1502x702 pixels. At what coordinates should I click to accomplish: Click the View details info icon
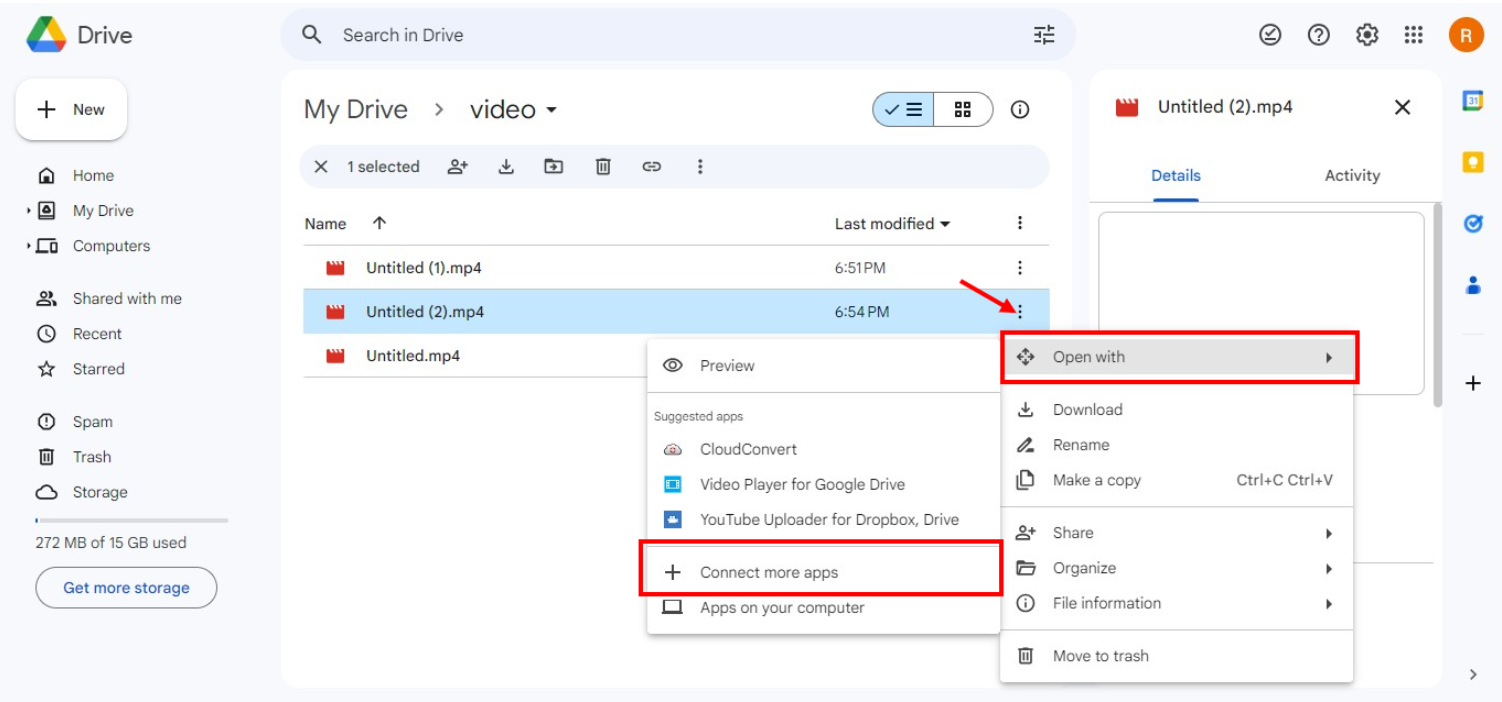click(1020, 110)
